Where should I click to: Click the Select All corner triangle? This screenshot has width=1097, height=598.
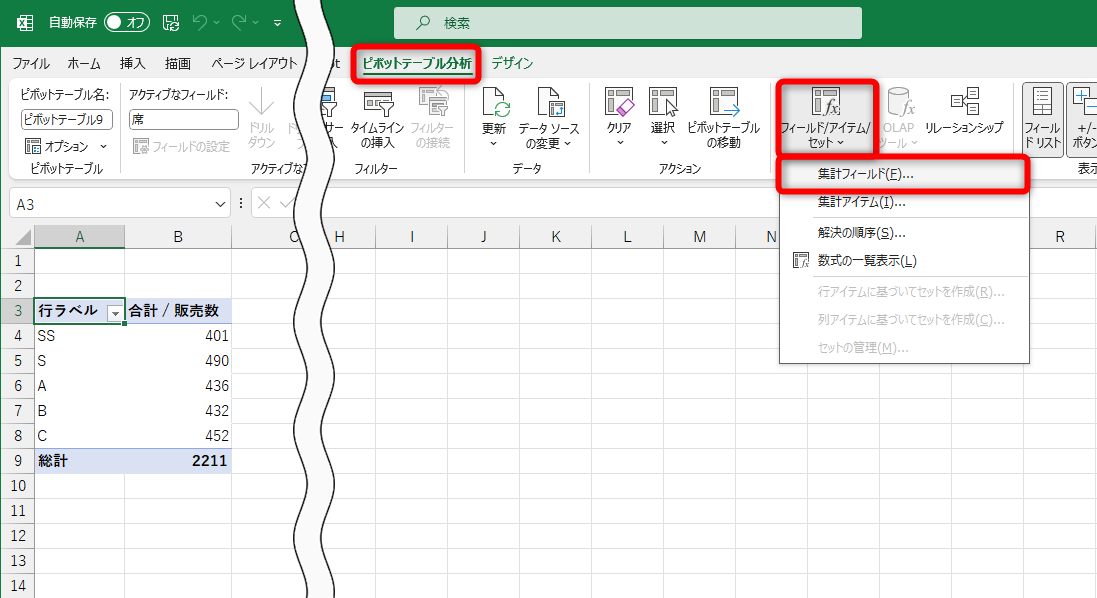point(23,237)
